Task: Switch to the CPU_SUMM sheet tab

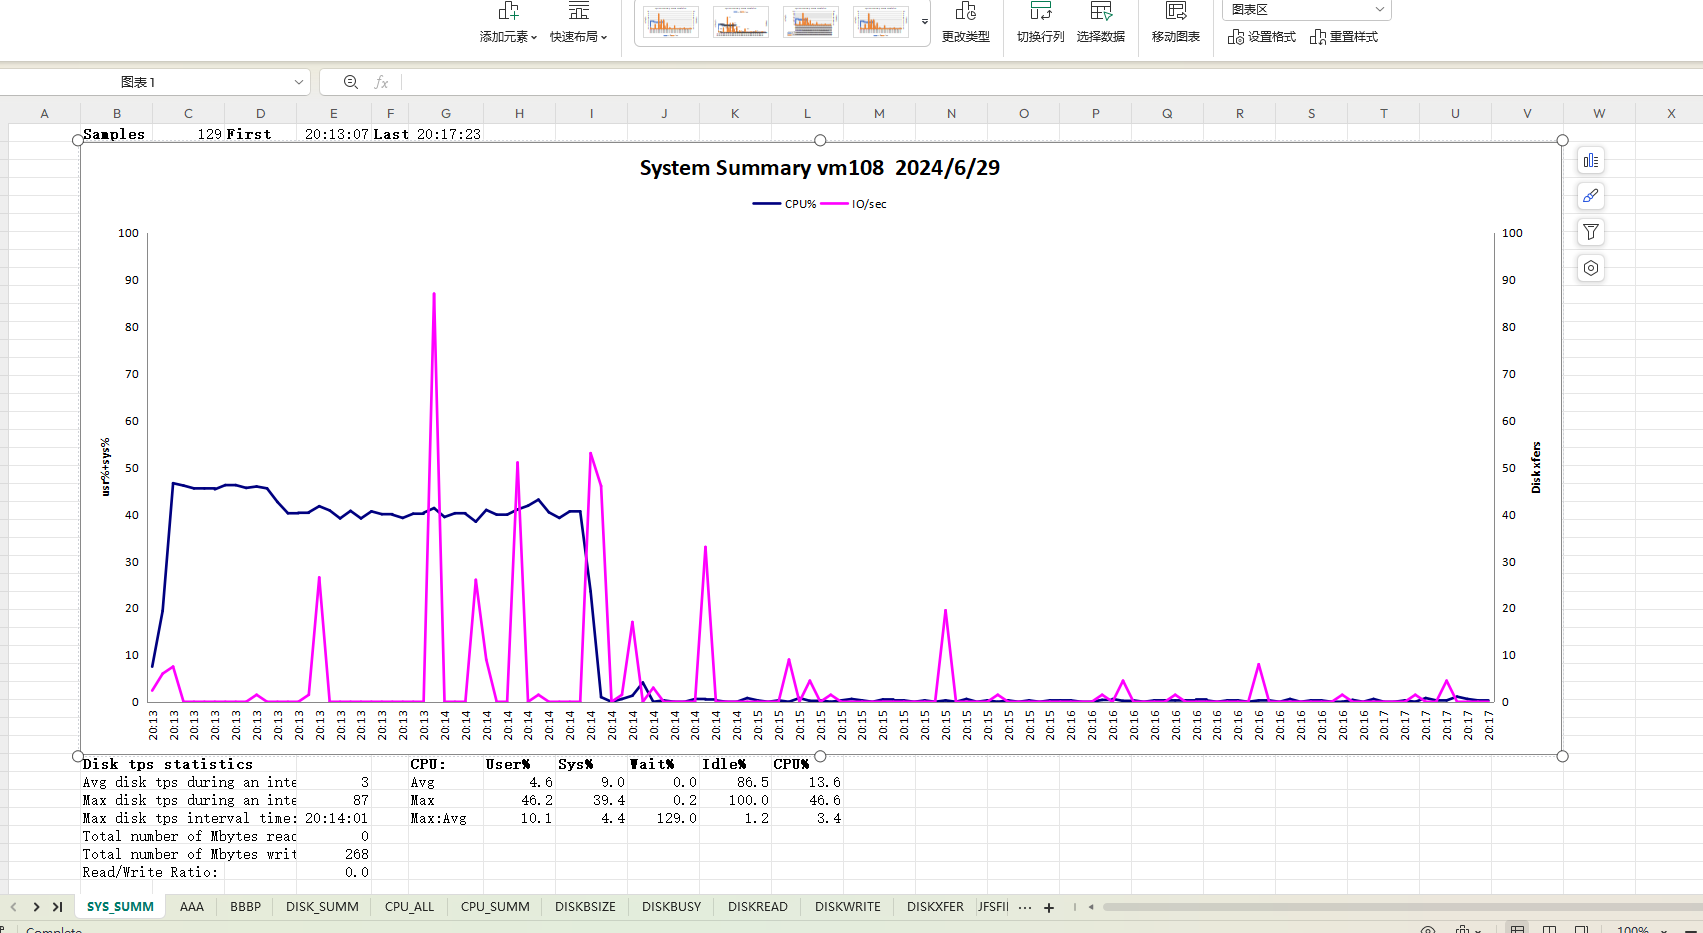Action: [495, 907]
